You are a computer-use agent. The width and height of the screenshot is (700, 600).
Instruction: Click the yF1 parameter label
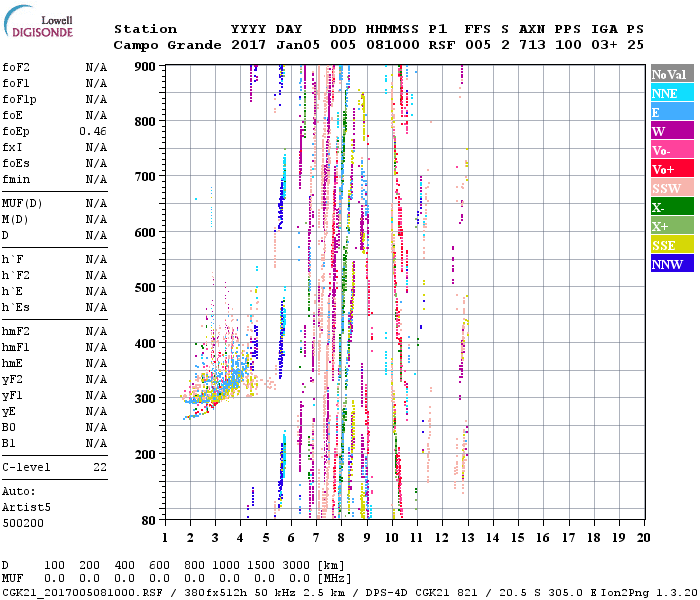click(12, 396)
